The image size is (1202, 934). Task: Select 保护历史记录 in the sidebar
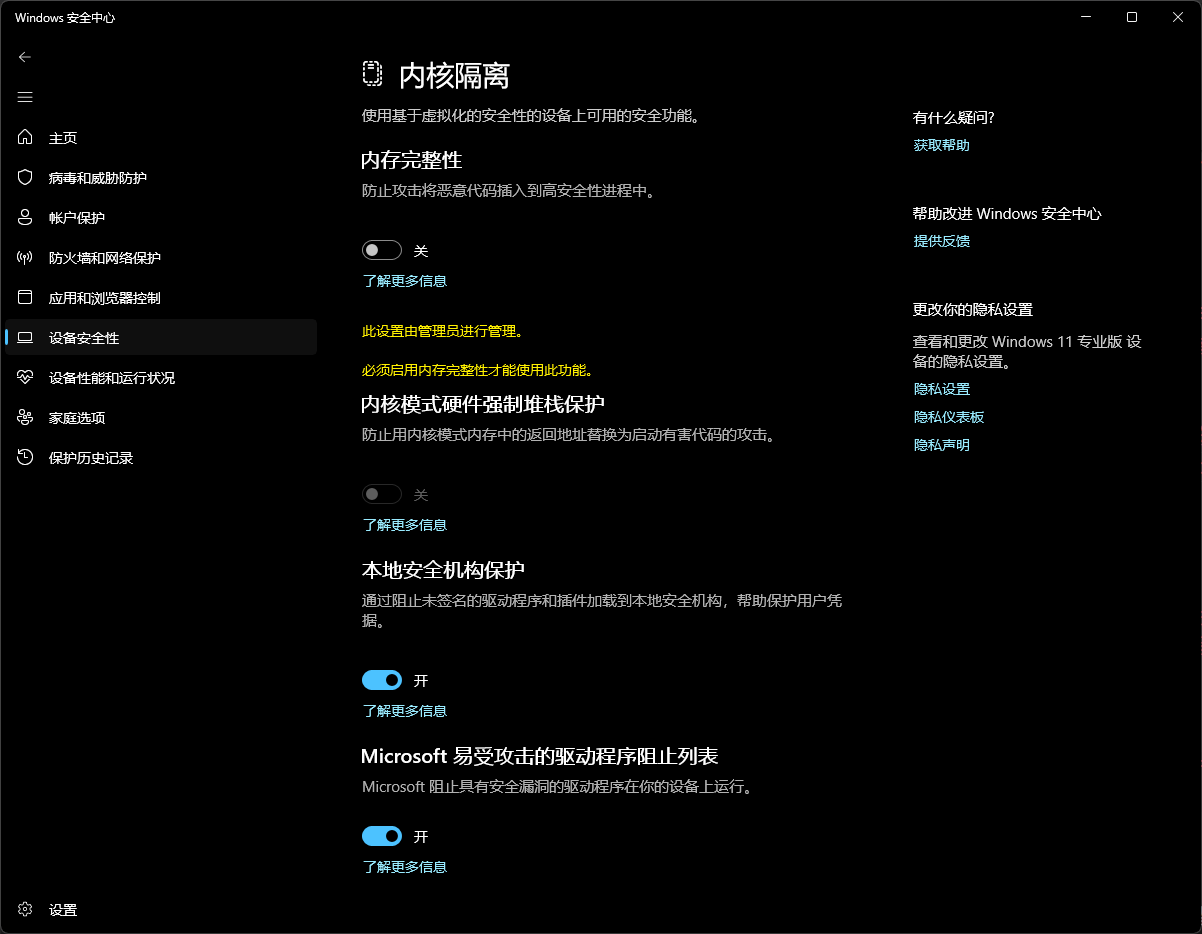(x=24, y=457)
